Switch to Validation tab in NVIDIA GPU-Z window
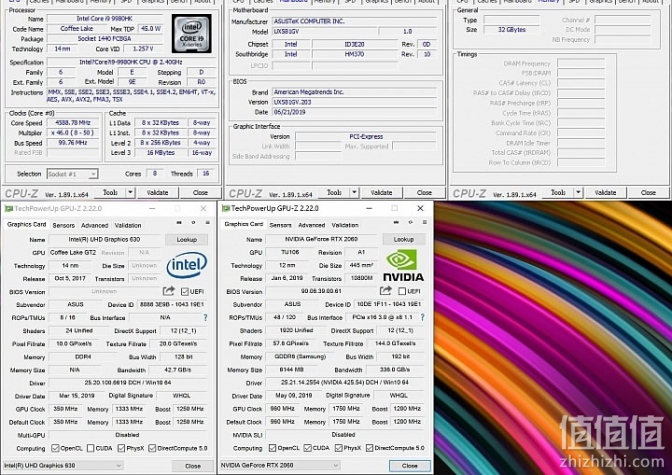 pos(345,225)
